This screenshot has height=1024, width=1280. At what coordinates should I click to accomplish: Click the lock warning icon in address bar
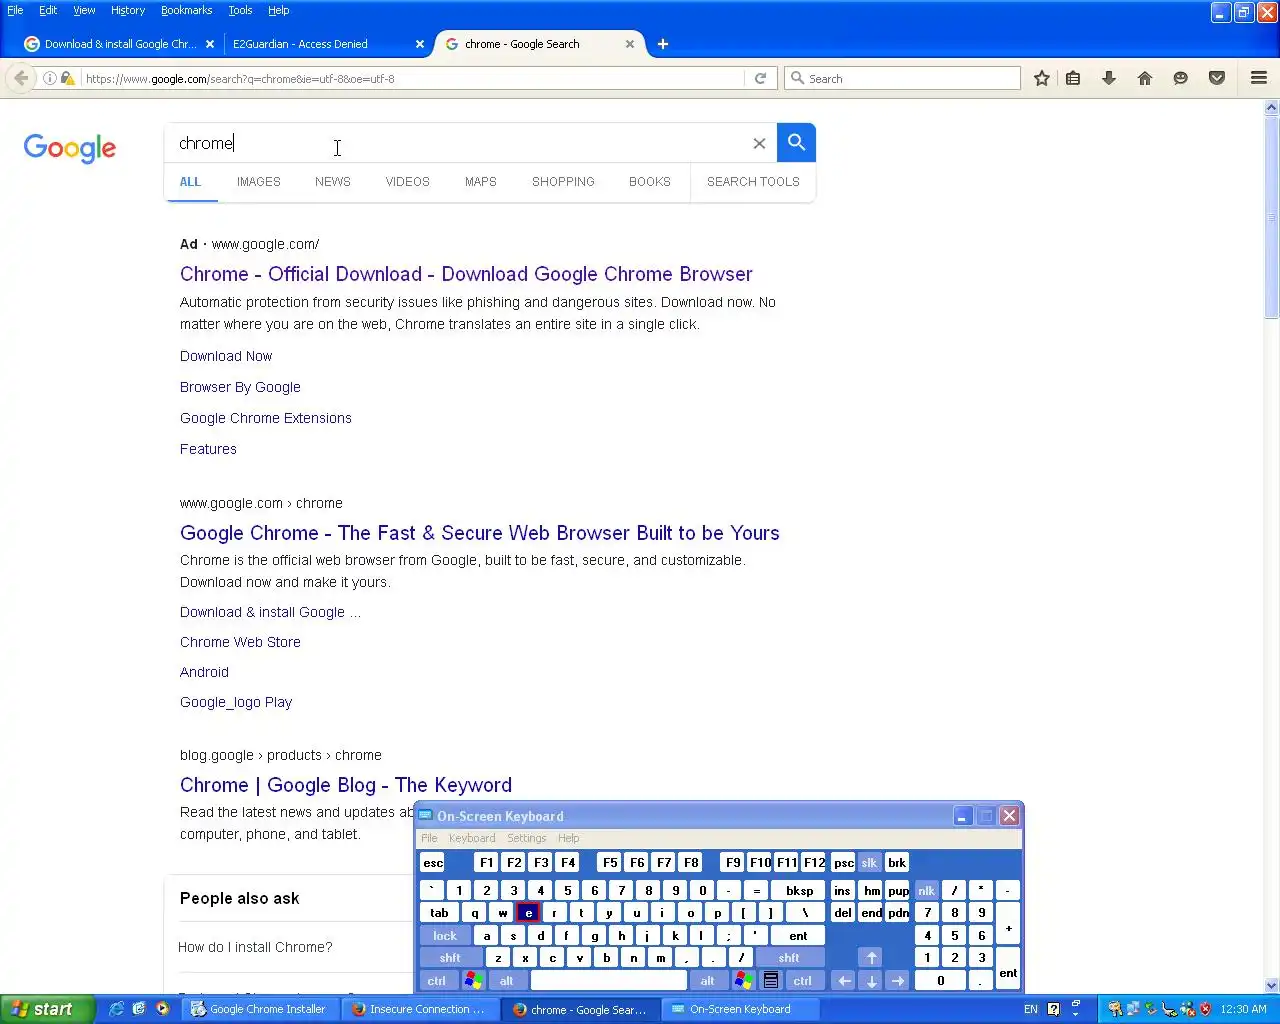click(67, 78)
